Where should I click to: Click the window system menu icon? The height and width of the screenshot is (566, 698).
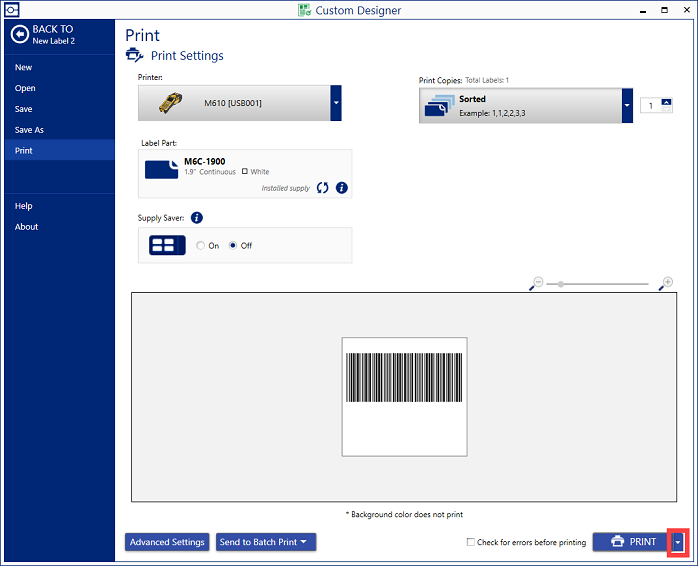point(12,9)
